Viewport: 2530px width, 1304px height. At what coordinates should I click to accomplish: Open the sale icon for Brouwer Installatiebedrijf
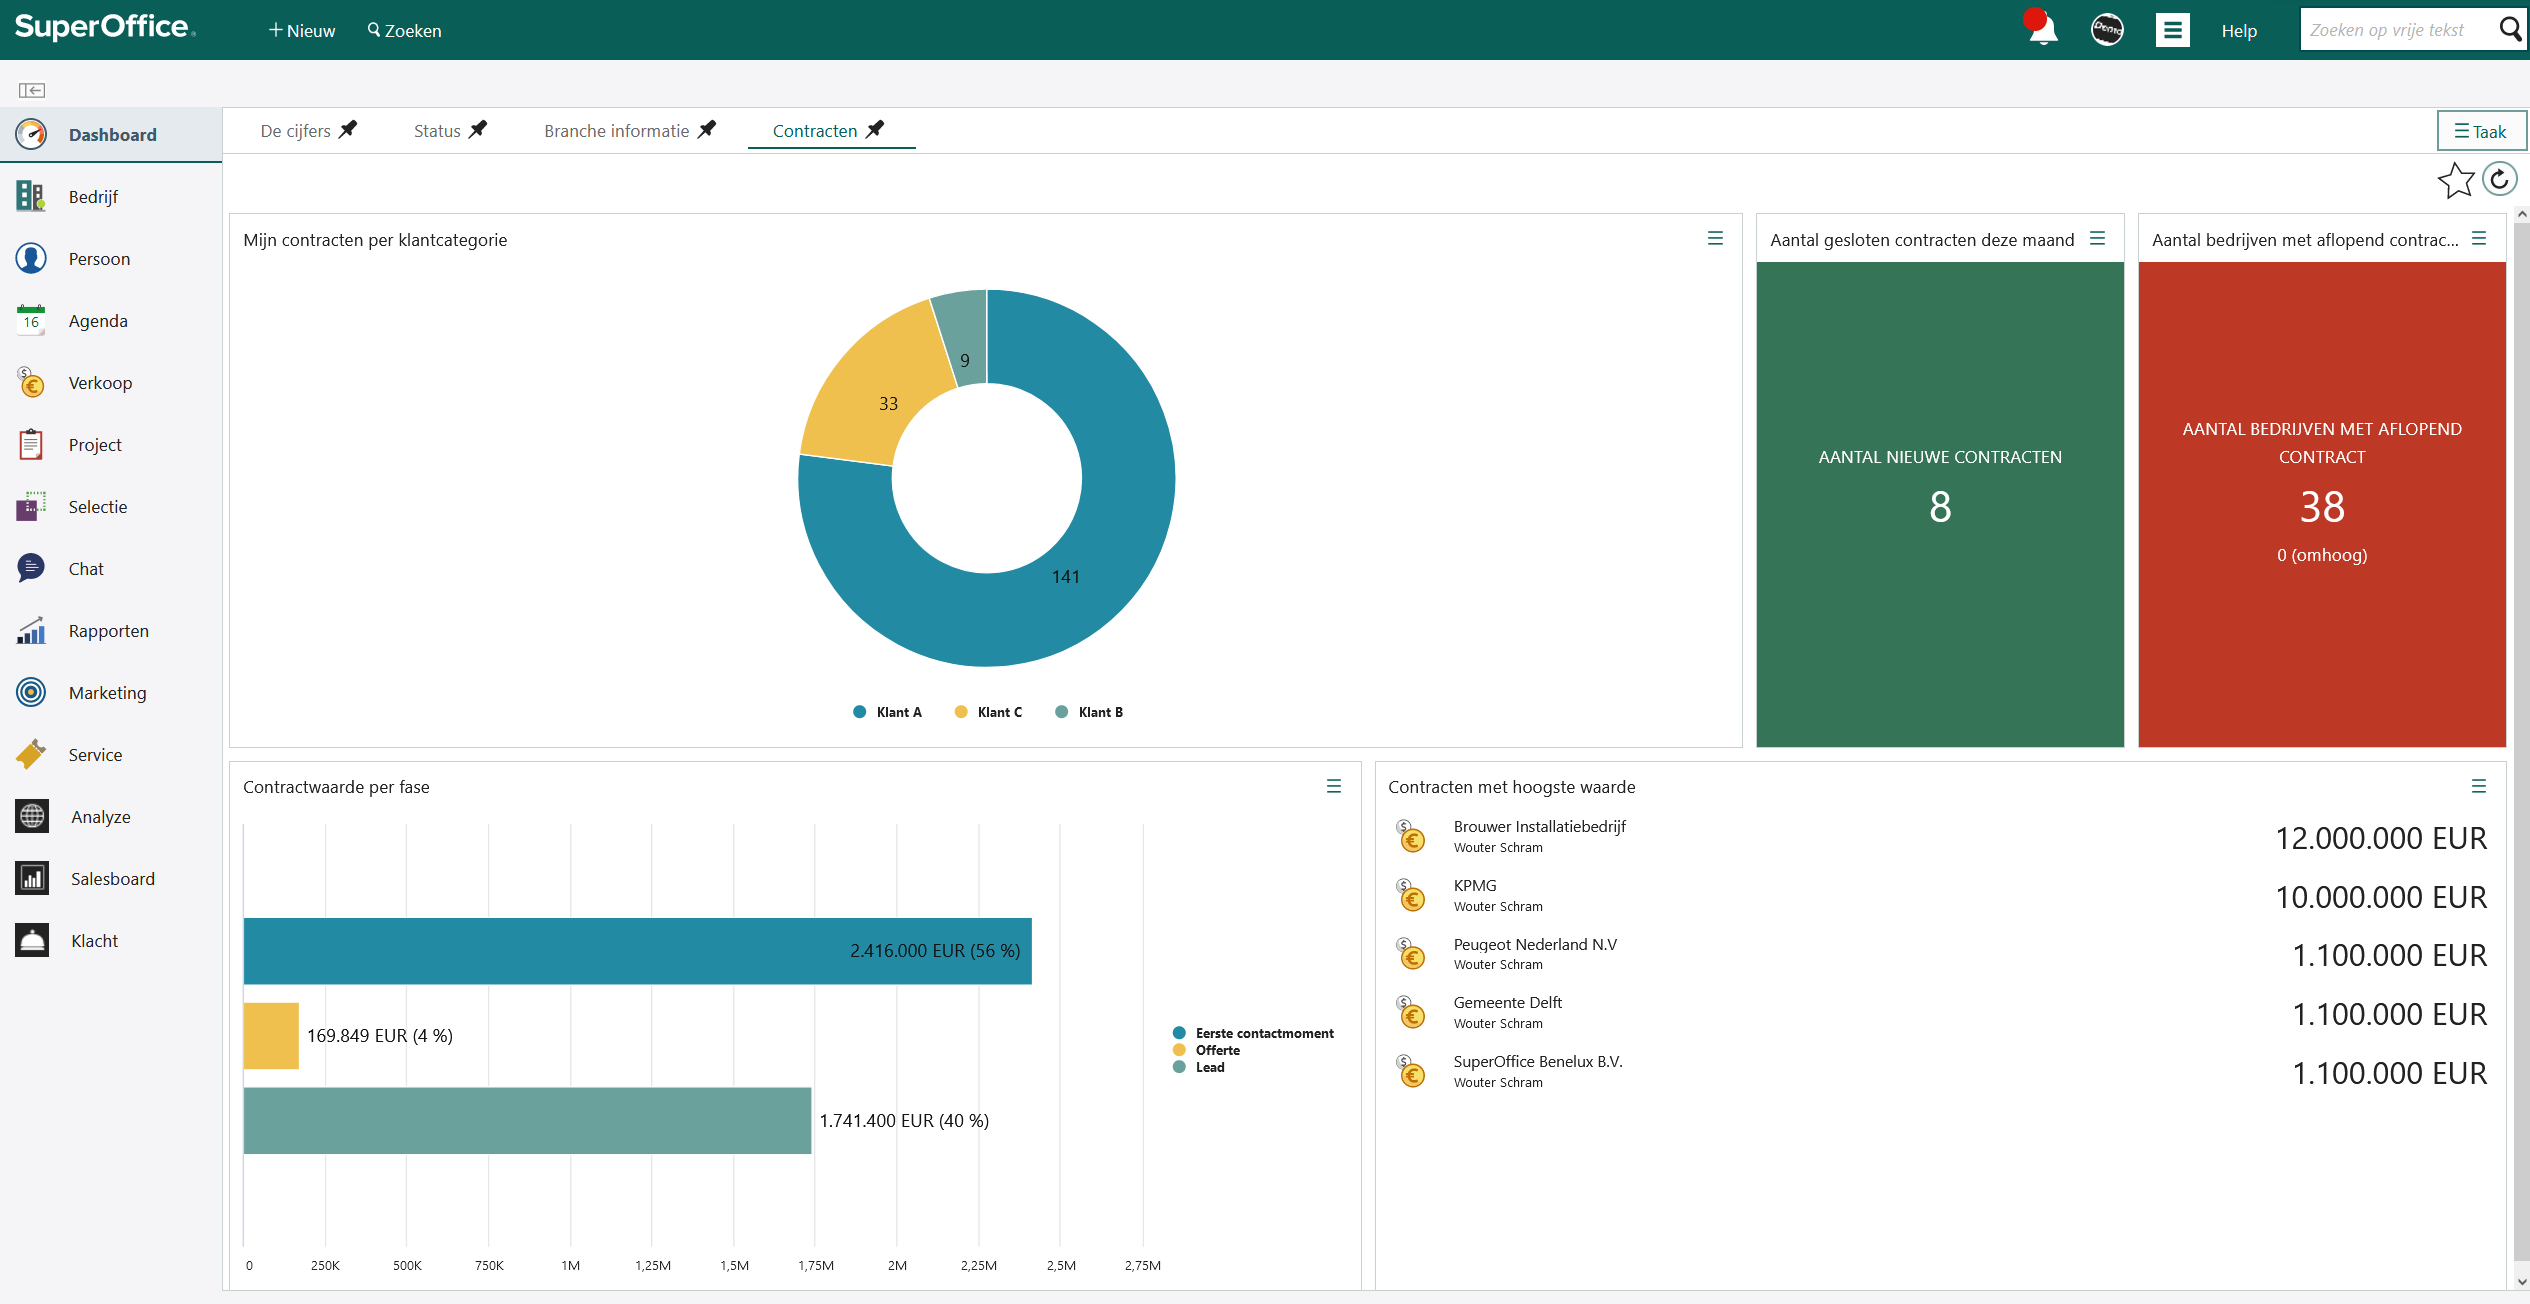point(1411,836)
